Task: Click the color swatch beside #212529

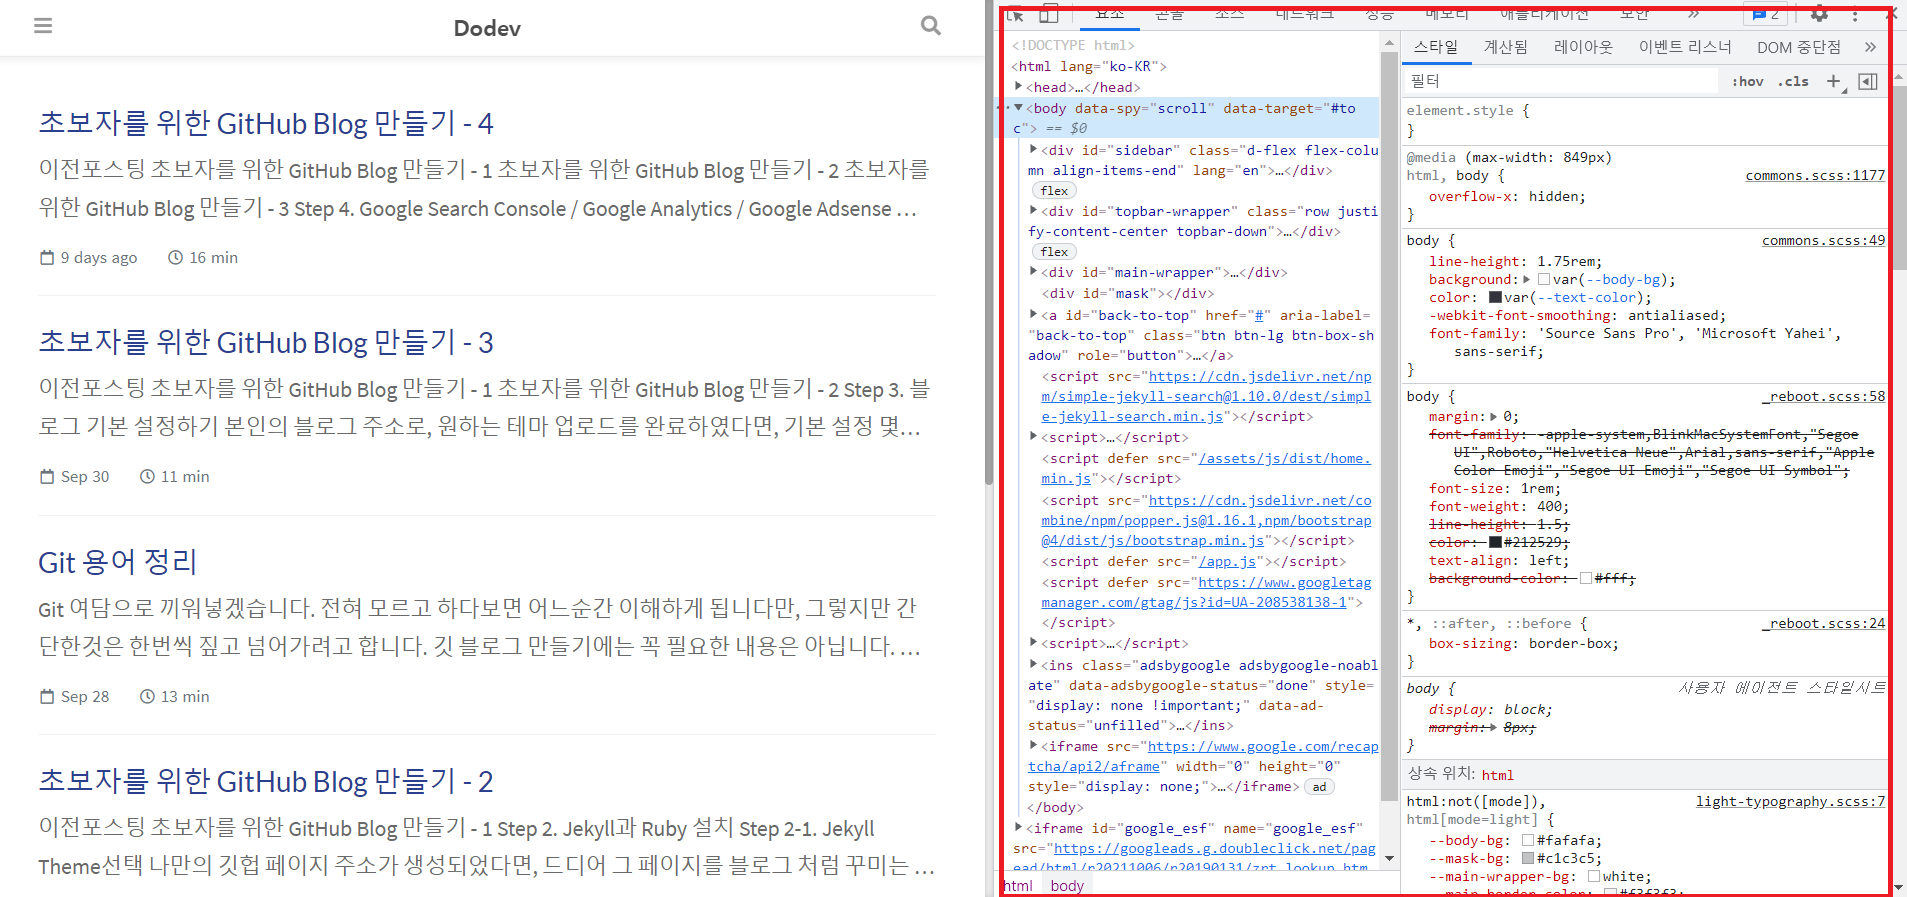Action: coord(1496,542)
